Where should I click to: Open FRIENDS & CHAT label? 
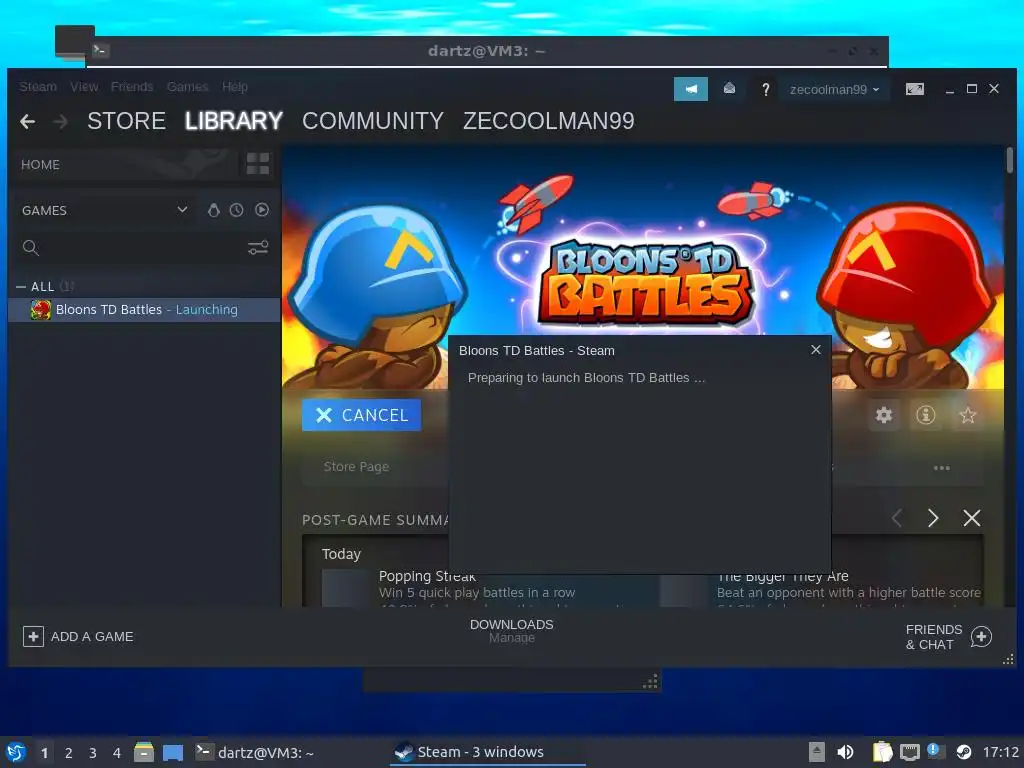pos(934,637)
